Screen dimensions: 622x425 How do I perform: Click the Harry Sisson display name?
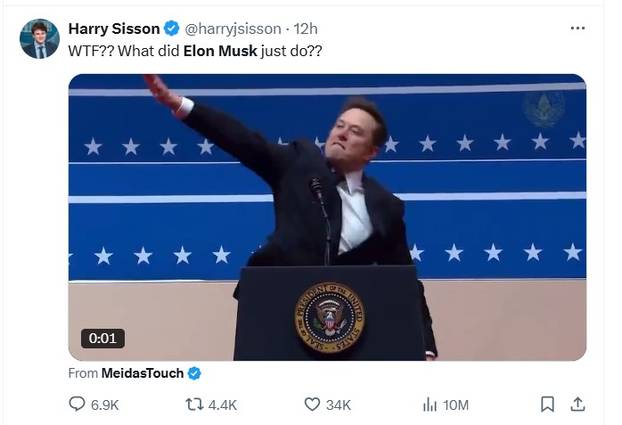pyautogui.click(x=114, y=28)
